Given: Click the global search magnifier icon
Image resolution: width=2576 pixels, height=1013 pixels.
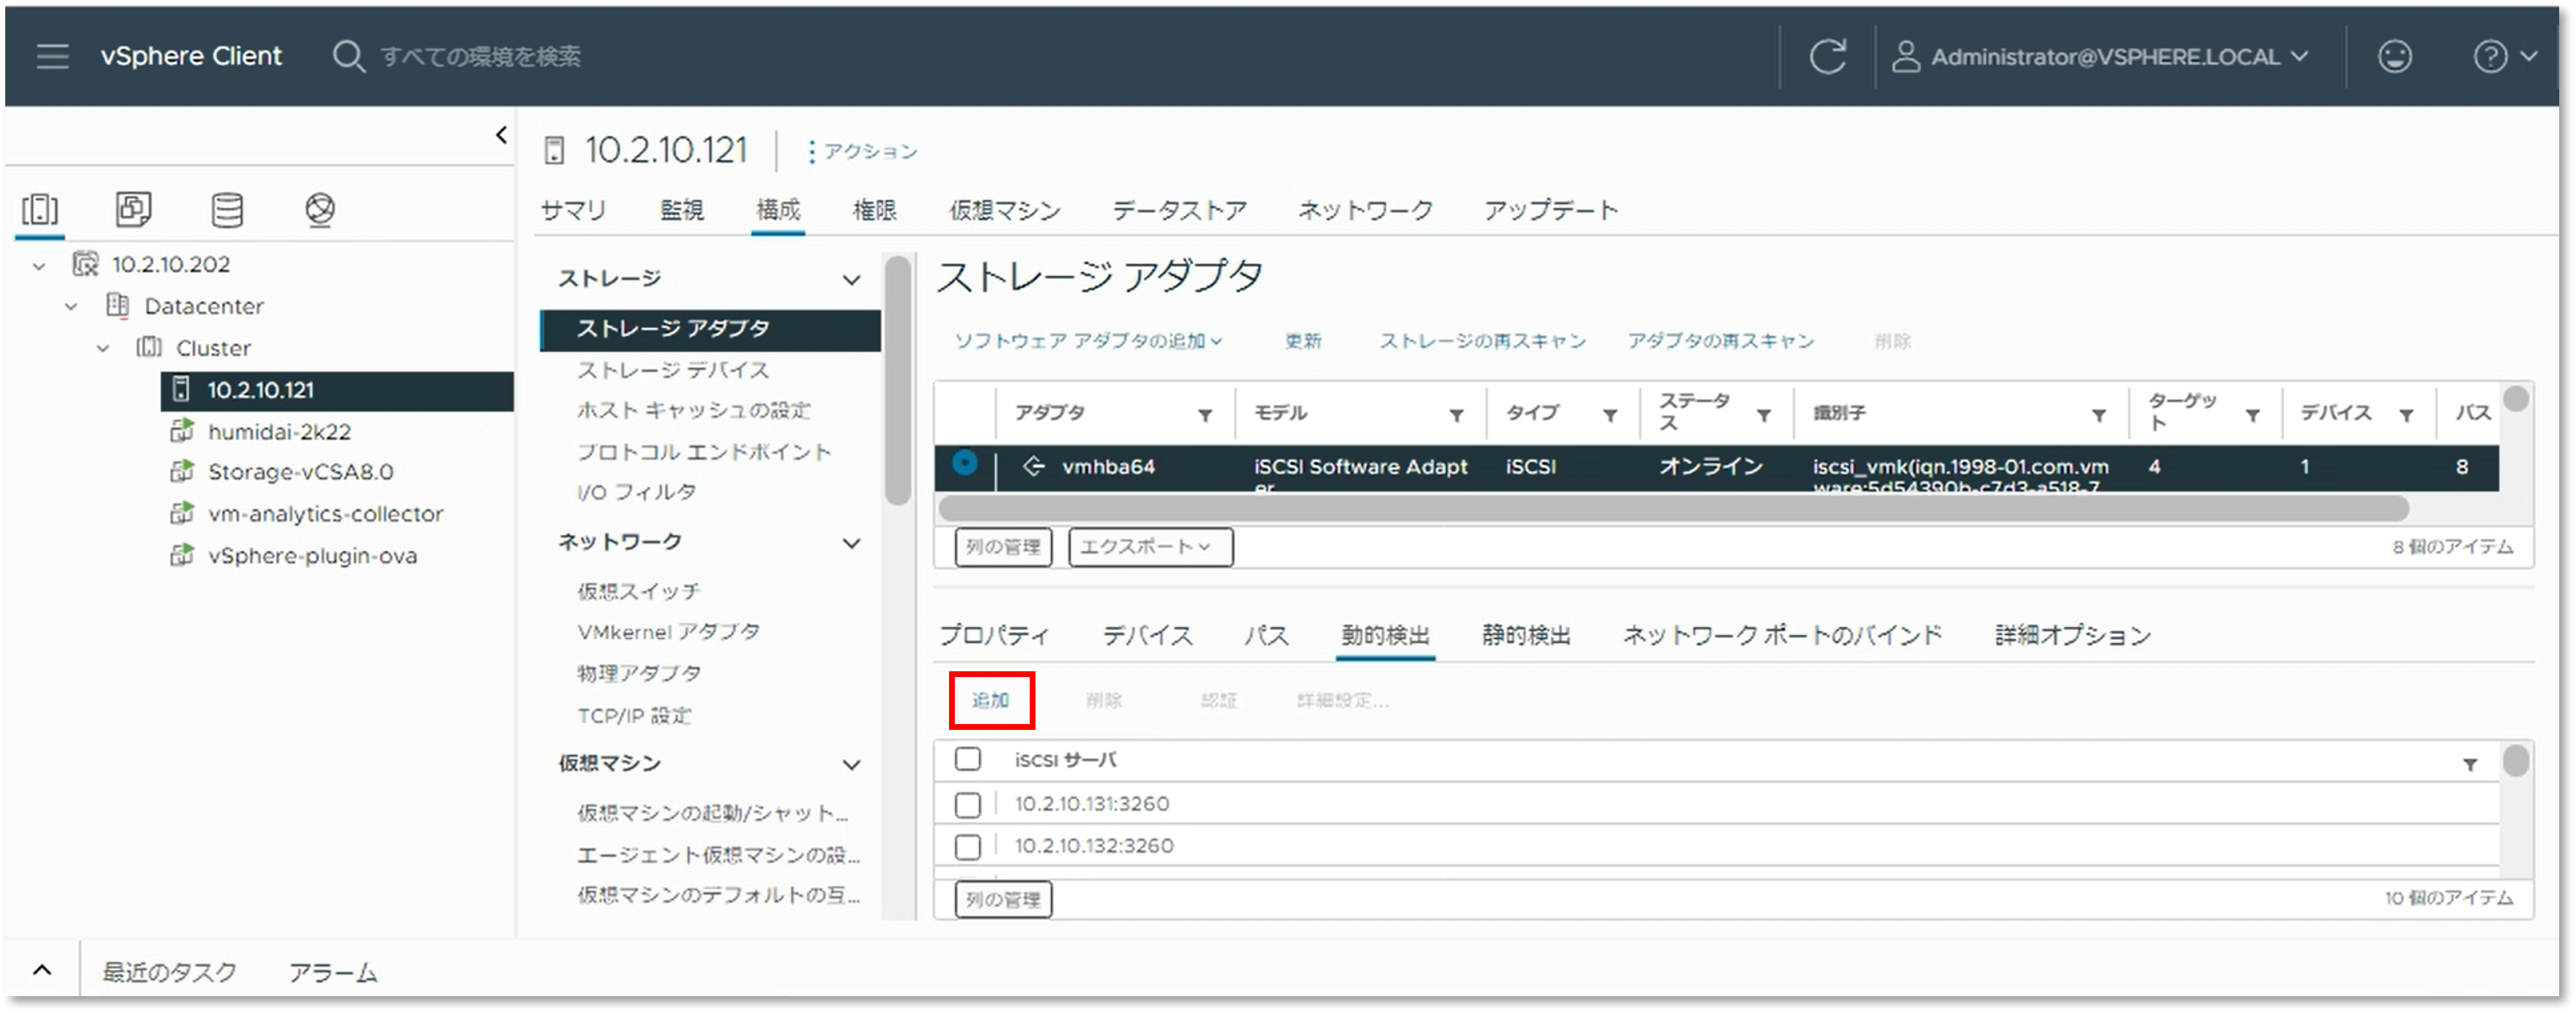Looking at the screenshot, I should point(348,56).
